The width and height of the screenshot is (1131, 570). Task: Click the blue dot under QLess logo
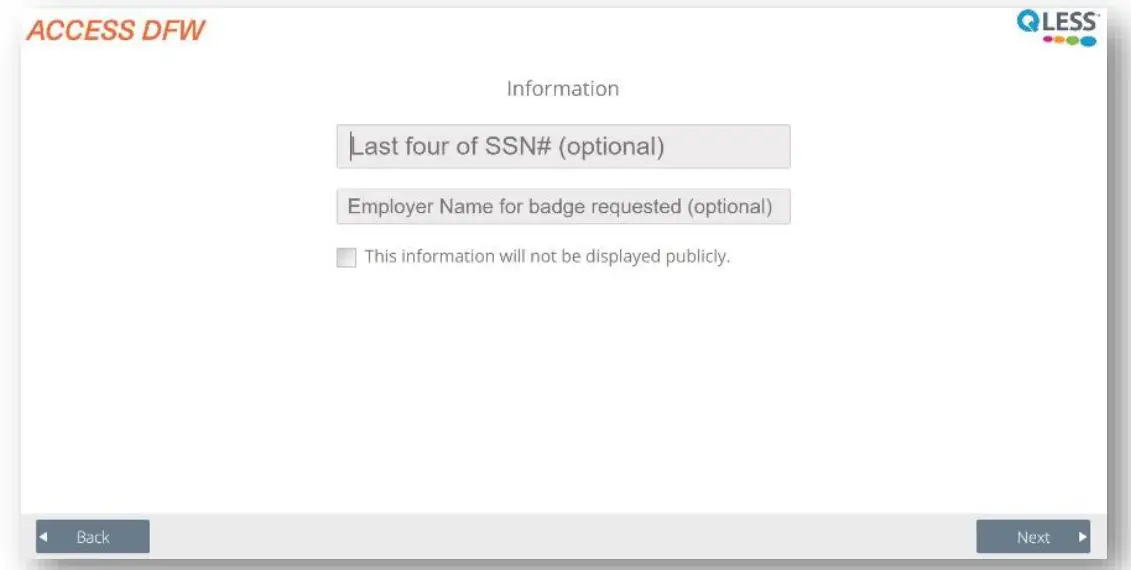click(x=1088, y=41)
